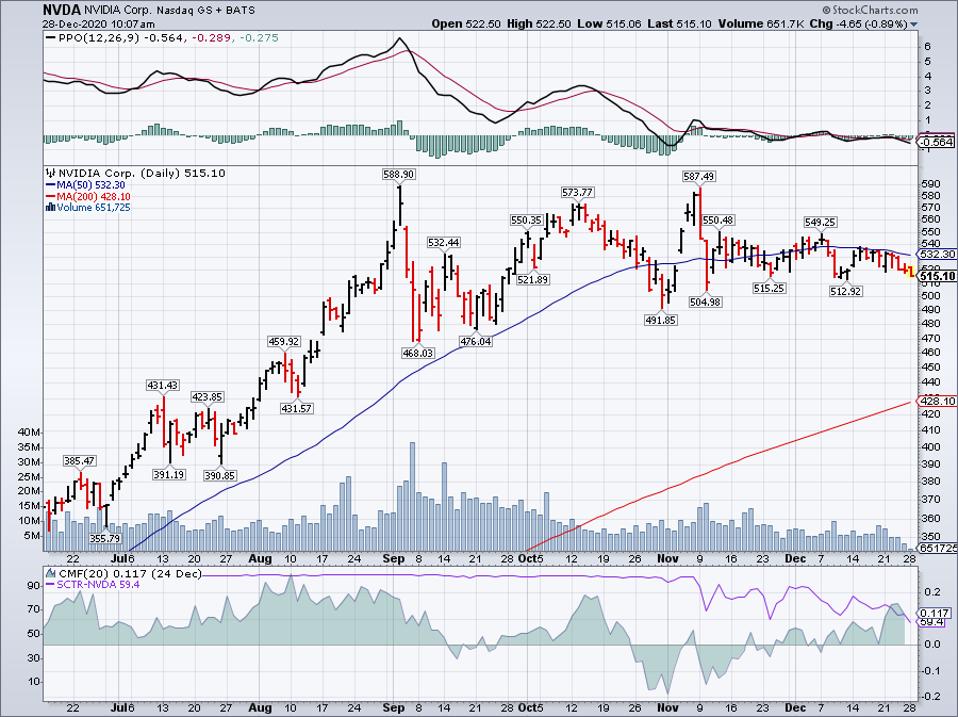Click the 588.90 peak price label
This screenshot has height=717, width=958.
point(398,174)
